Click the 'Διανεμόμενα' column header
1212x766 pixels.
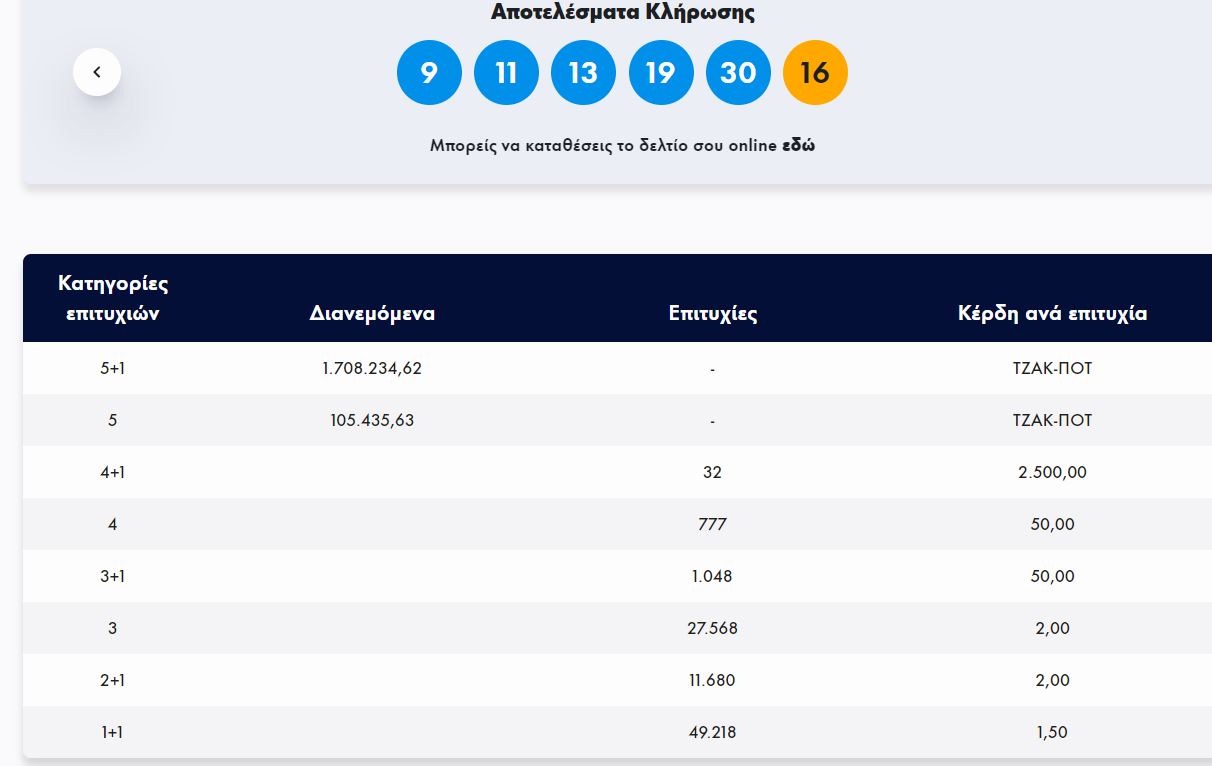372,313
